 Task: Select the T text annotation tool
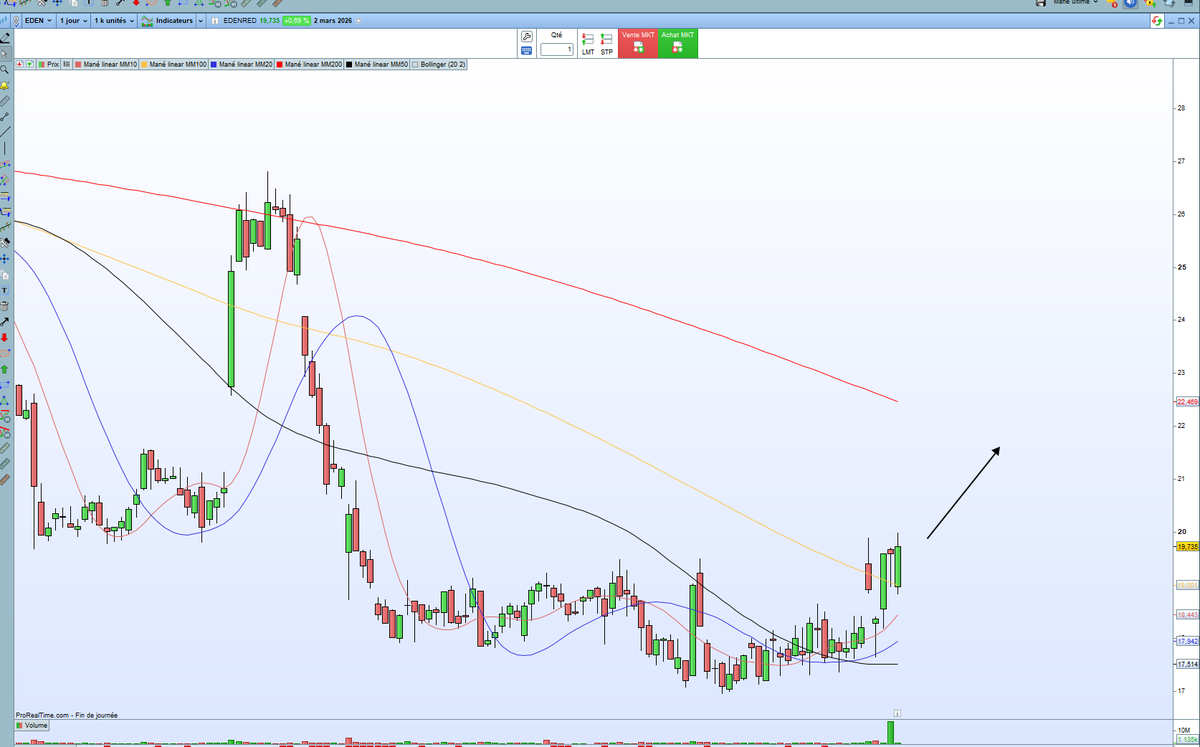(6, 290)
